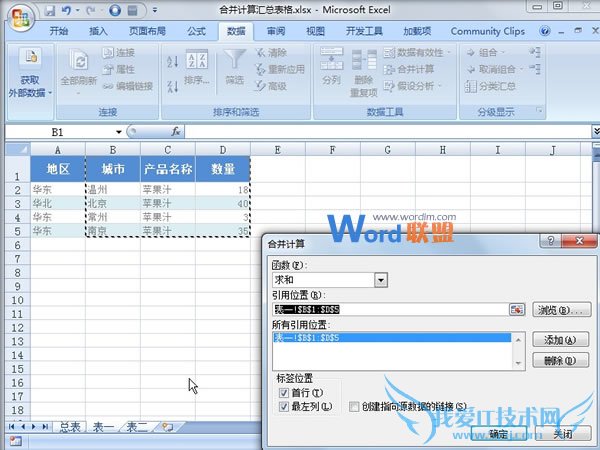
Task: Sort ascending A to Z icon
Action: point(172,61)
